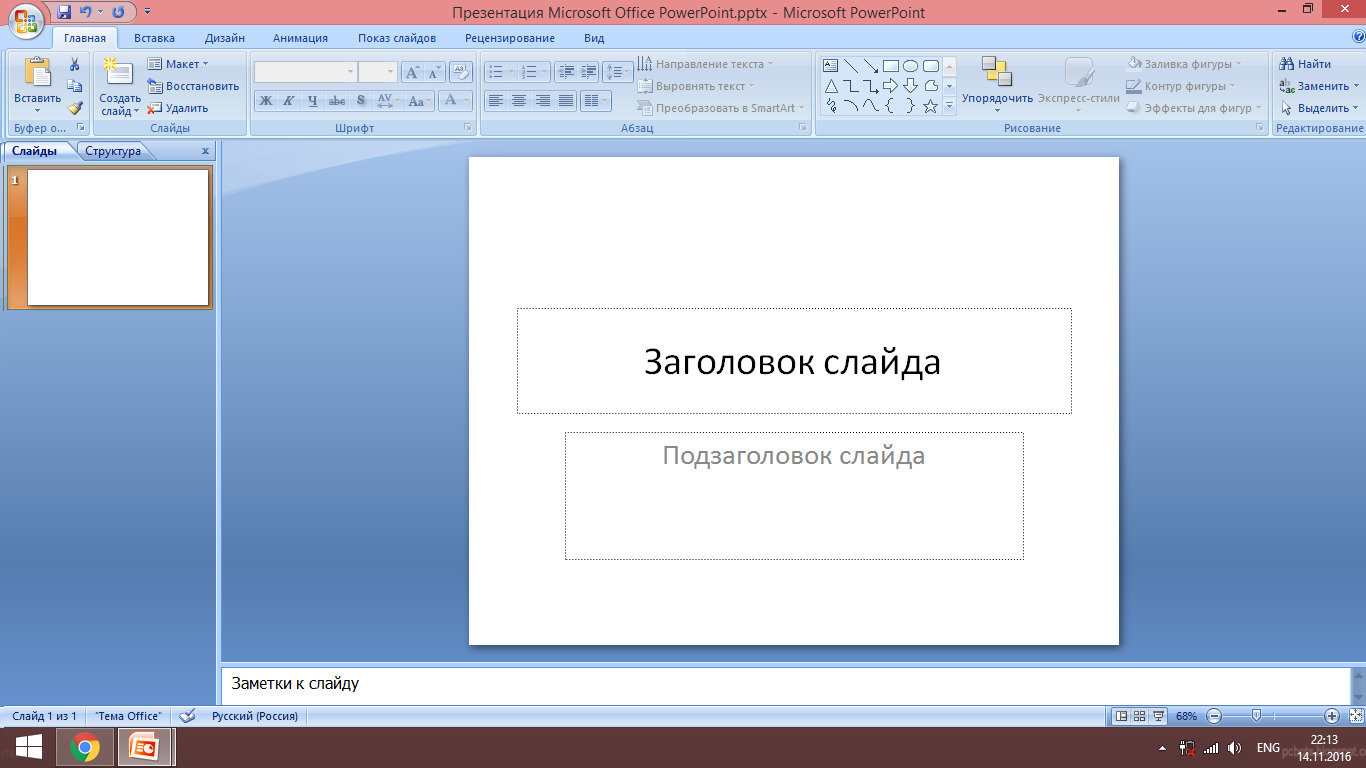Image resolution: width=1366 pixels, height=768 pixels.
Task: Toggle underline (Ч) formatting
Action: pyautogui.click(x=313, y=100)
